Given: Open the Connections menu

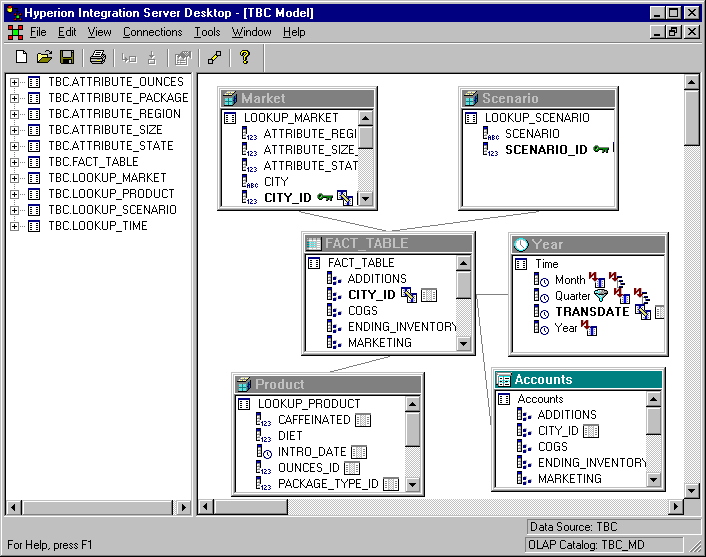Looking at the screenshot, I should (153, 32).
